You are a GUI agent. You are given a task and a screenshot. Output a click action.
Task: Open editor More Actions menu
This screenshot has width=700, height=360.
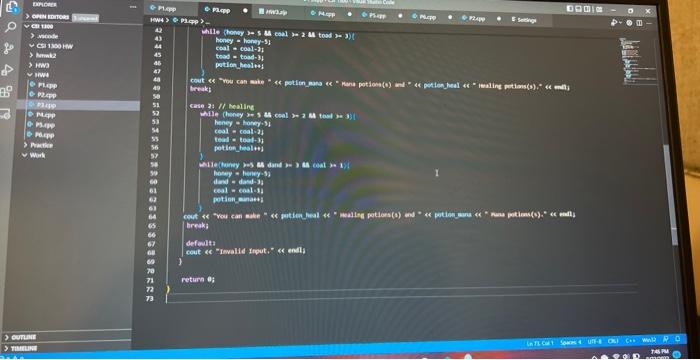click(x=648, y=23)
